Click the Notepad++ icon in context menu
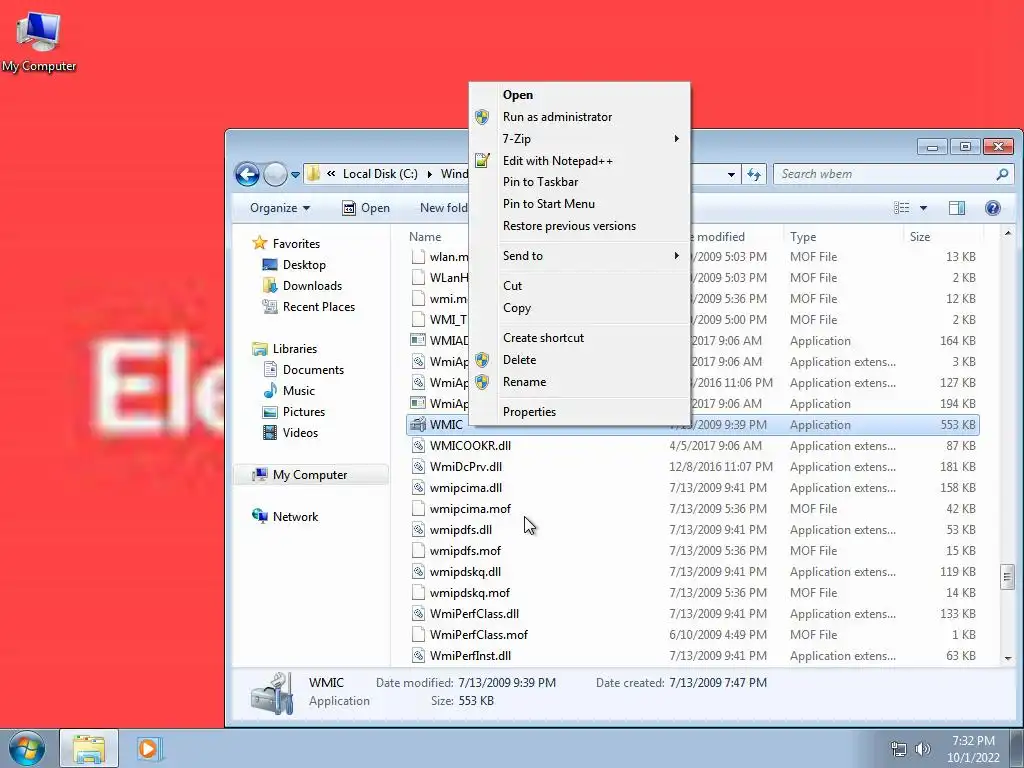The width and height of the screenshot is (1024, 768). click(x=482, y=160)
